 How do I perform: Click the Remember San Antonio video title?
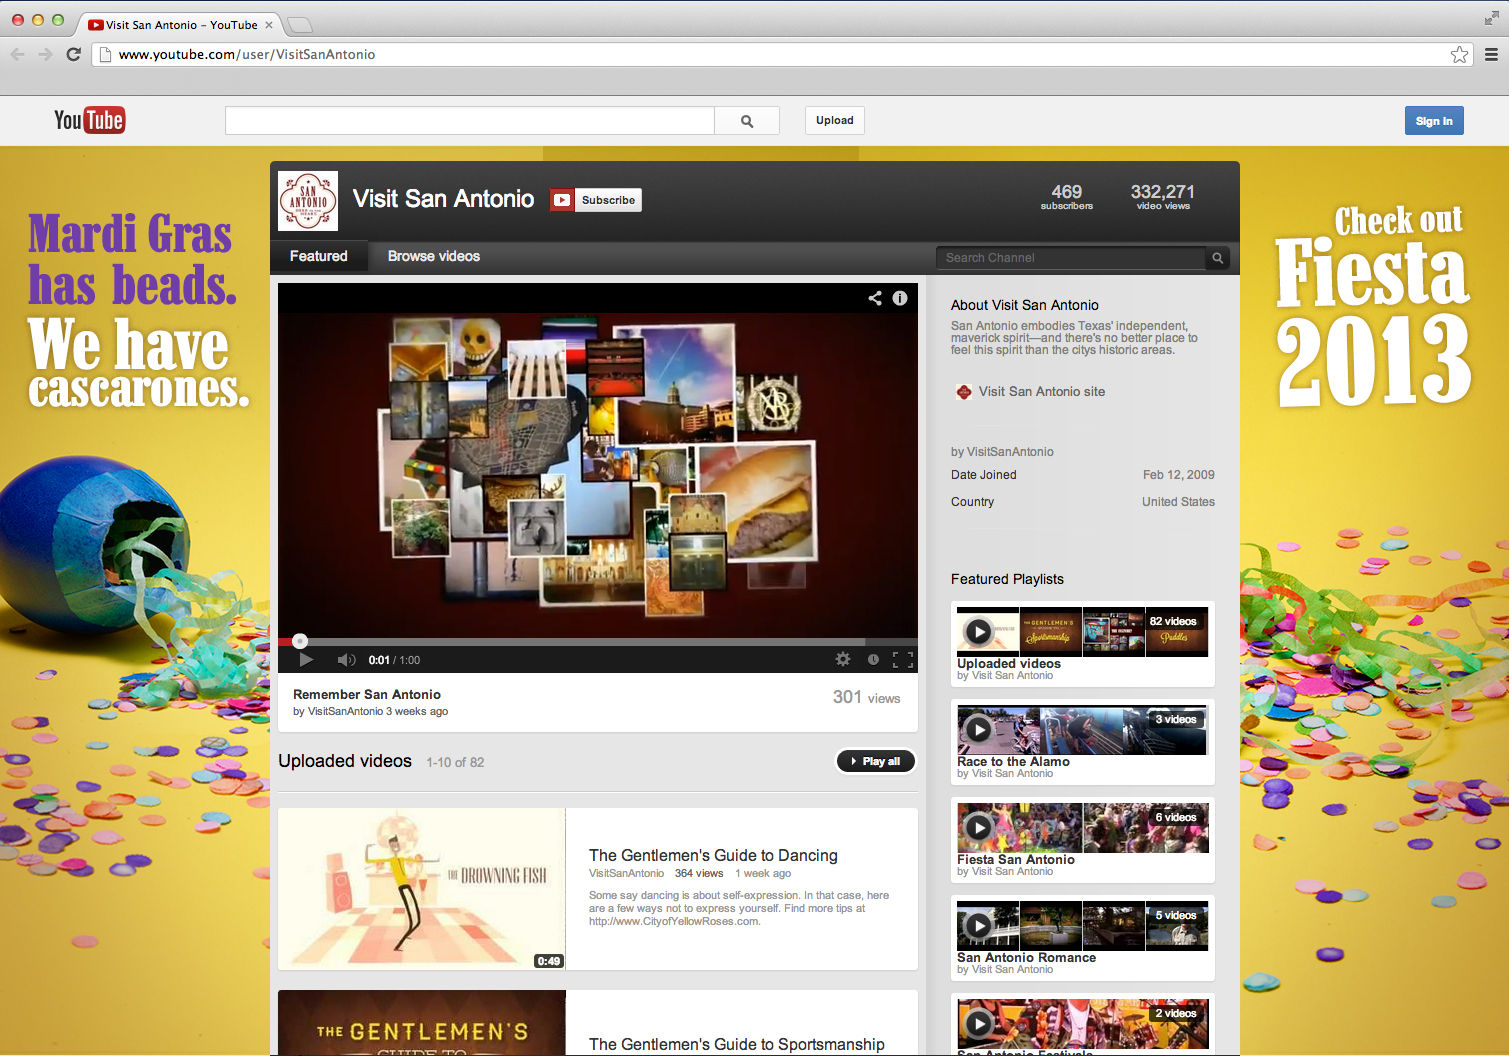pyautogui.click(x=367, y=694)
